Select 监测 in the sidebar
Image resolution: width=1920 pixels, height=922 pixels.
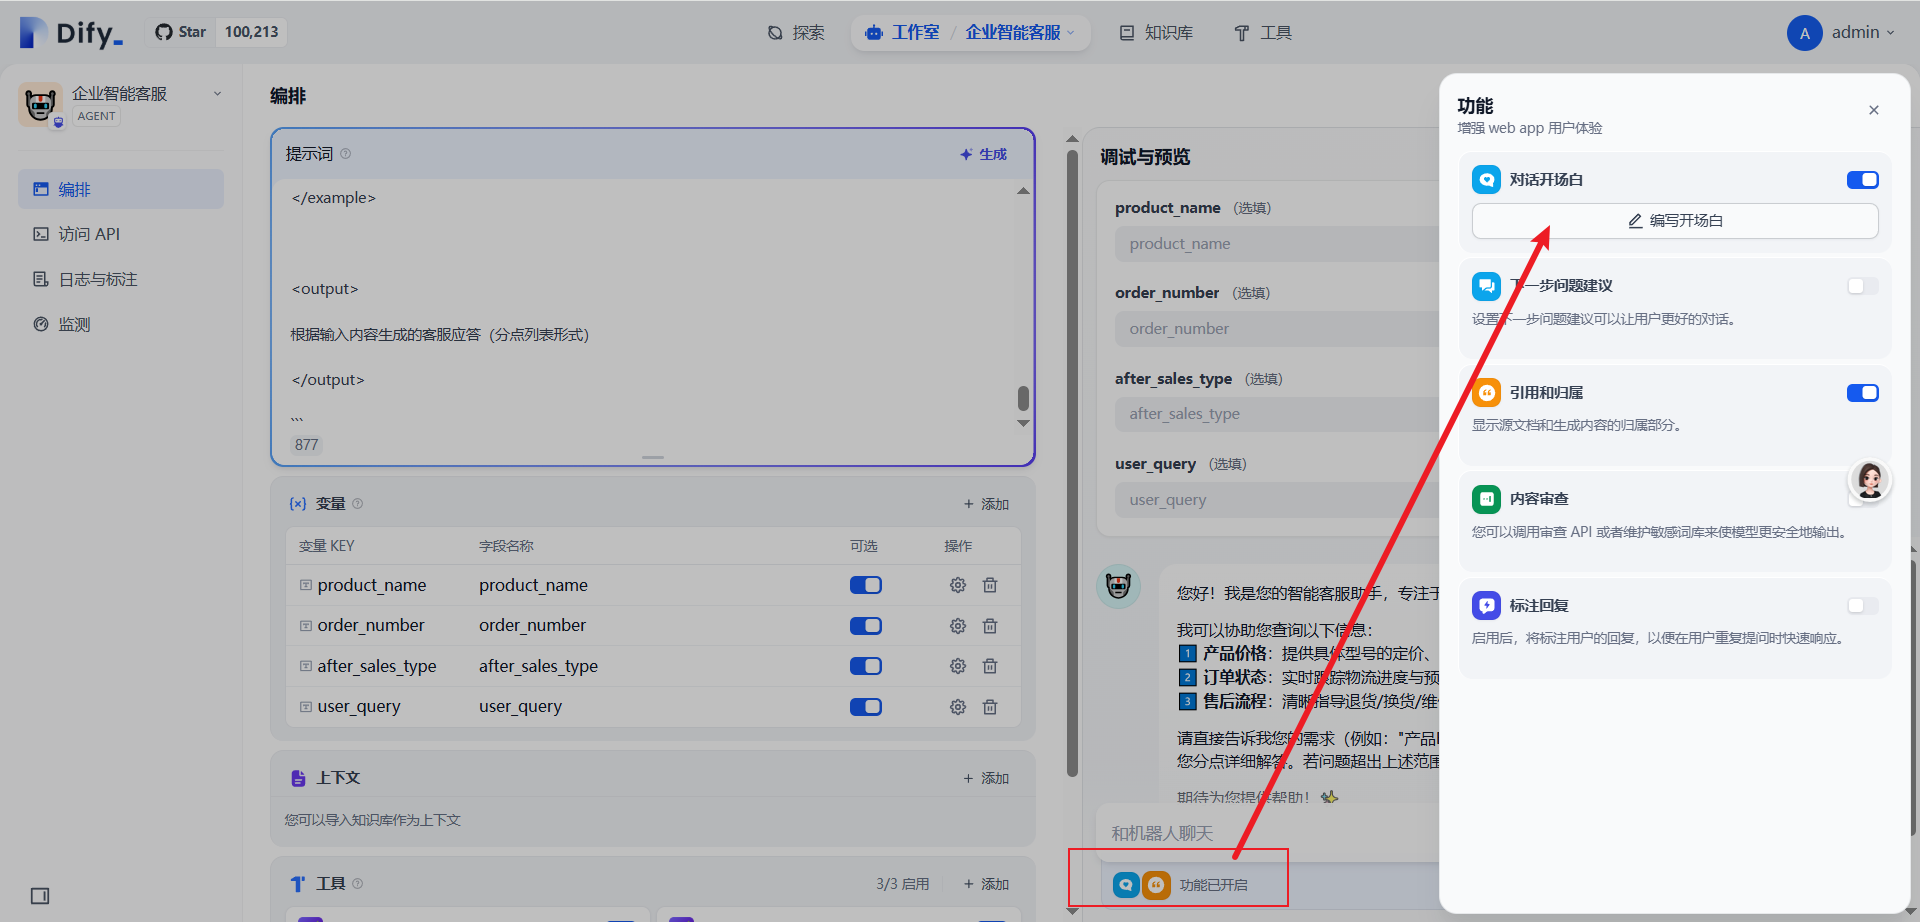(x=121, y=324)
